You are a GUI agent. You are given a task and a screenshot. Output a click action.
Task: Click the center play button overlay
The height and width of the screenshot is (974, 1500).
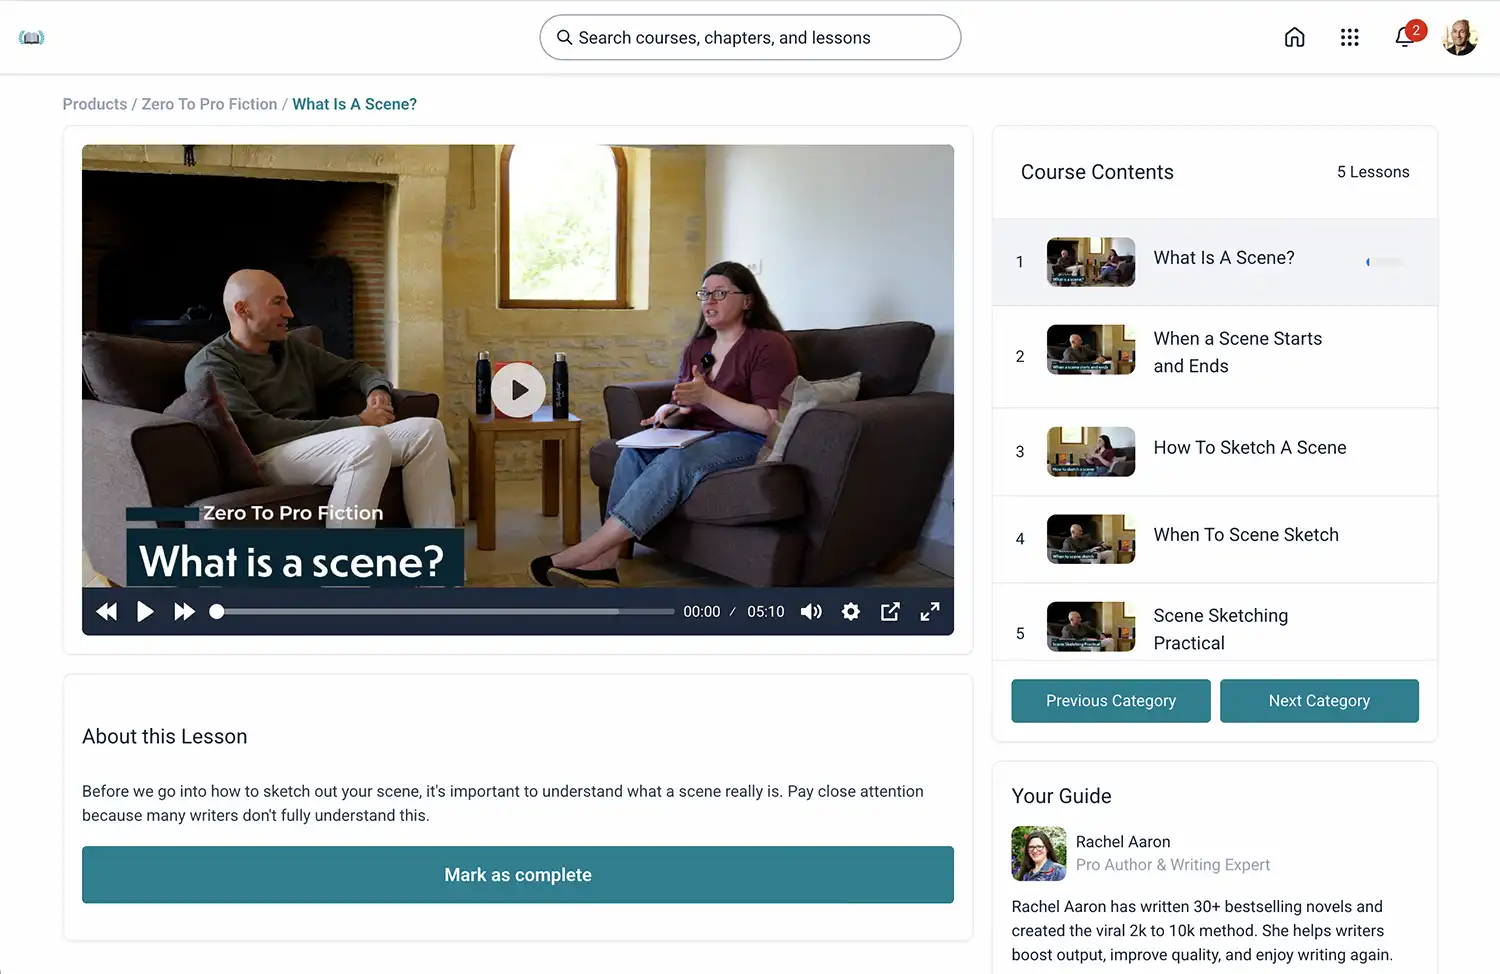coord(518,389)
